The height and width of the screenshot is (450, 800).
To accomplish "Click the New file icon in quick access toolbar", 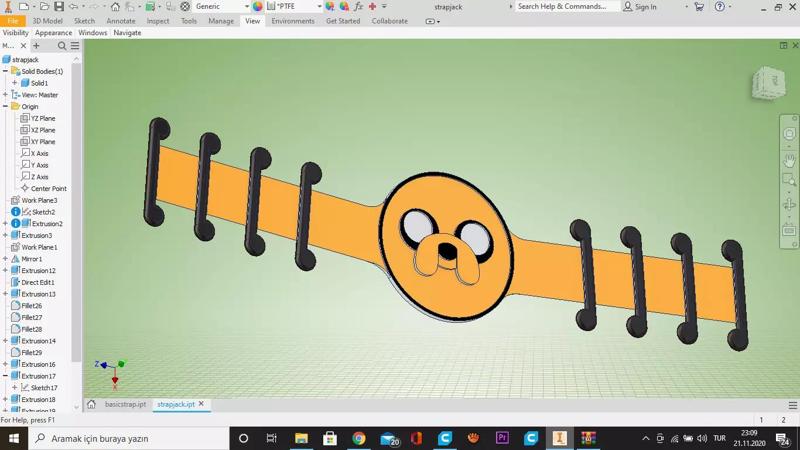I will coord(23,7).
